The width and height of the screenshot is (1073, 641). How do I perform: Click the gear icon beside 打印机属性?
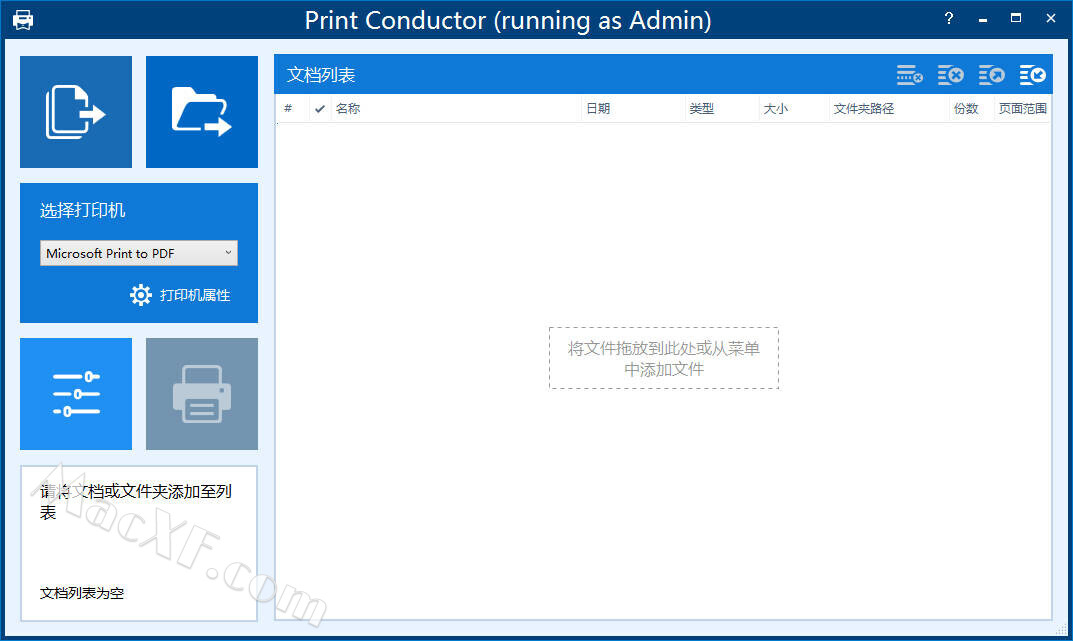point(141,295)
